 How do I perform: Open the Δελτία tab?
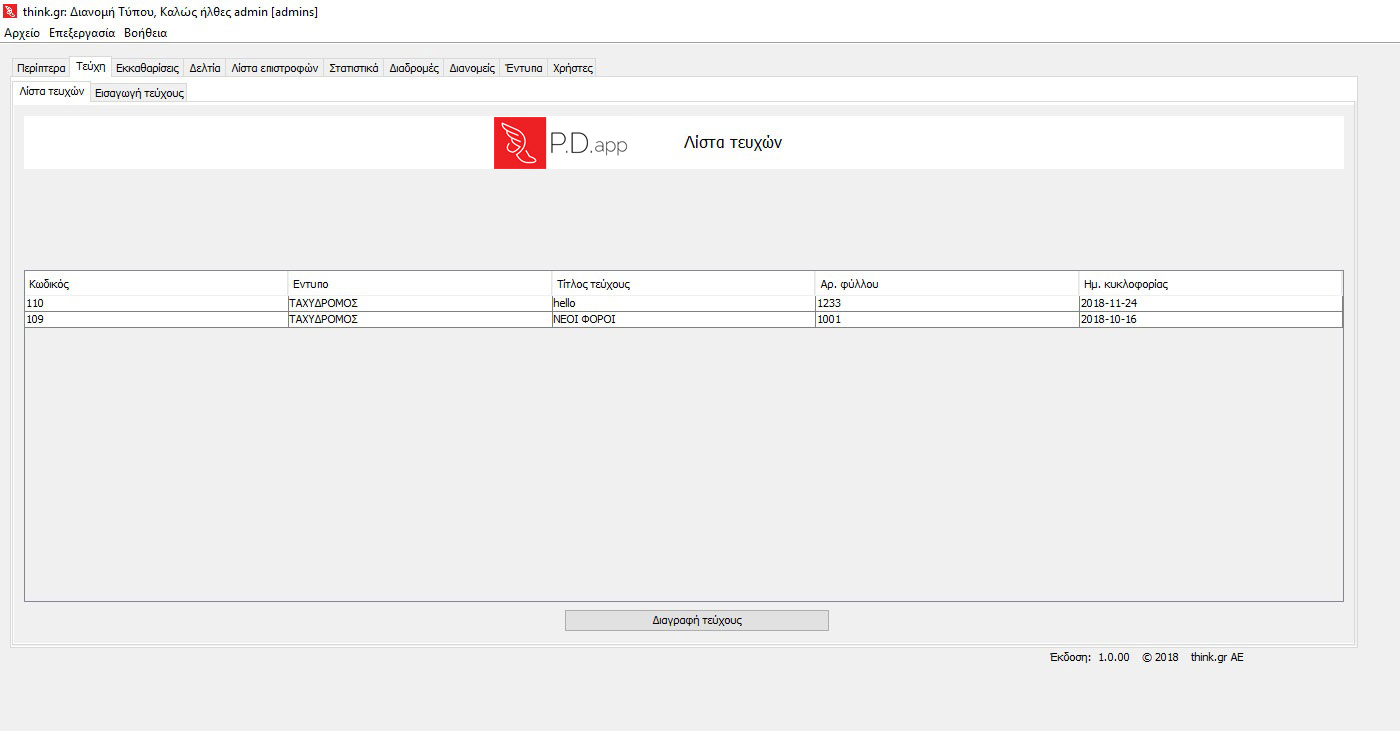point(205,69)
